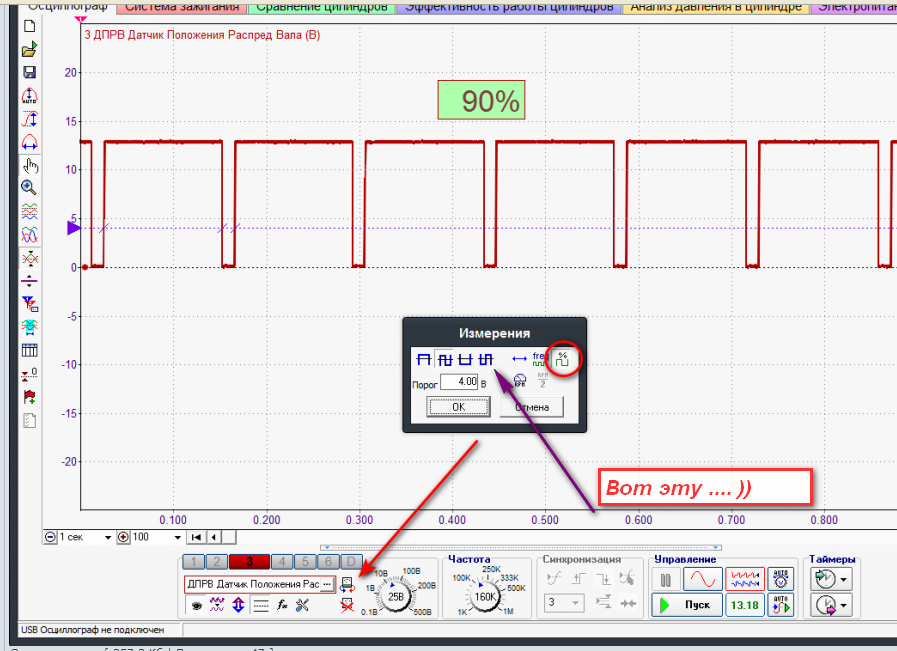Screen dimensions: 897x651
Task: Click the overlaid sine waves icon
Action: pos(30,235)
